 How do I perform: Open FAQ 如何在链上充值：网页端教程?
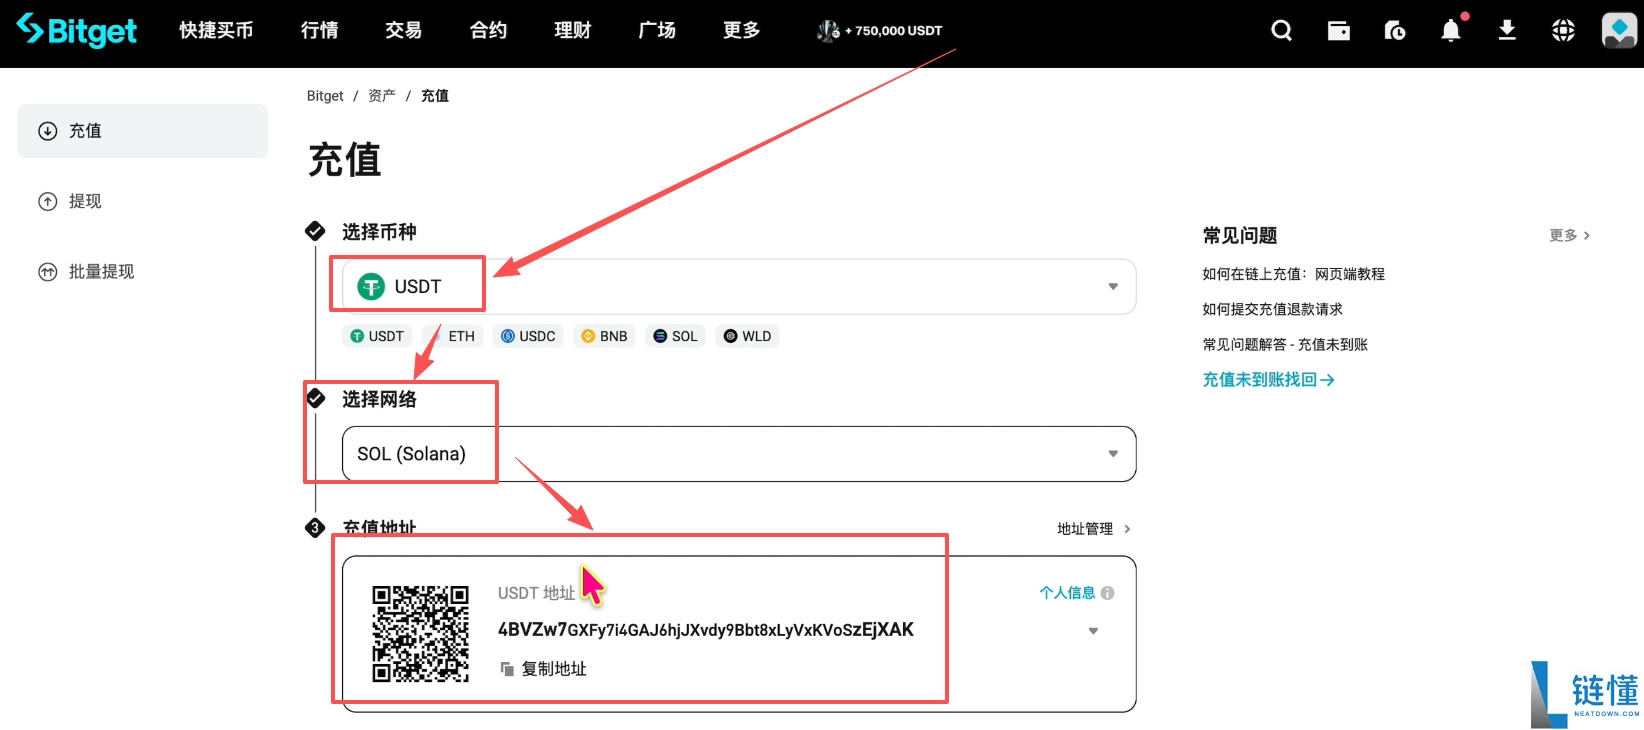(1293, 274)
